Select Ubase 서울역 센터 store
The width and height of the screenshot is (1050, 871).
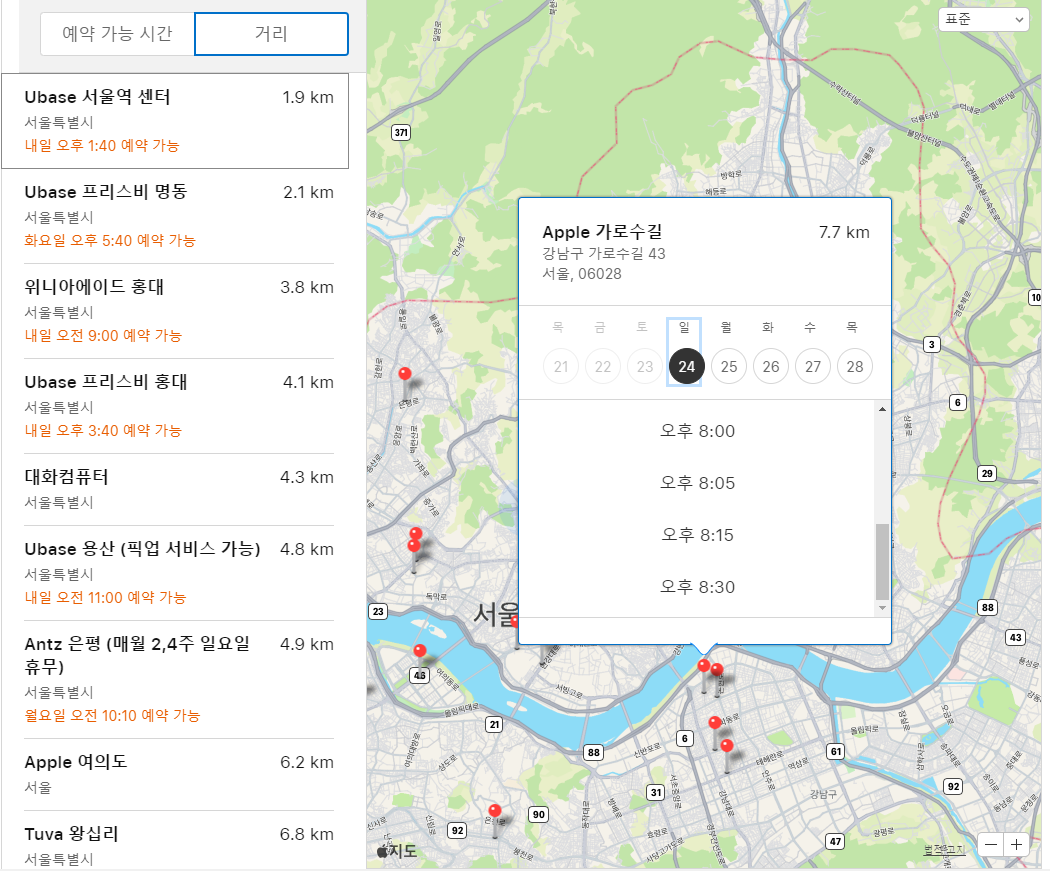coord(175,121)
